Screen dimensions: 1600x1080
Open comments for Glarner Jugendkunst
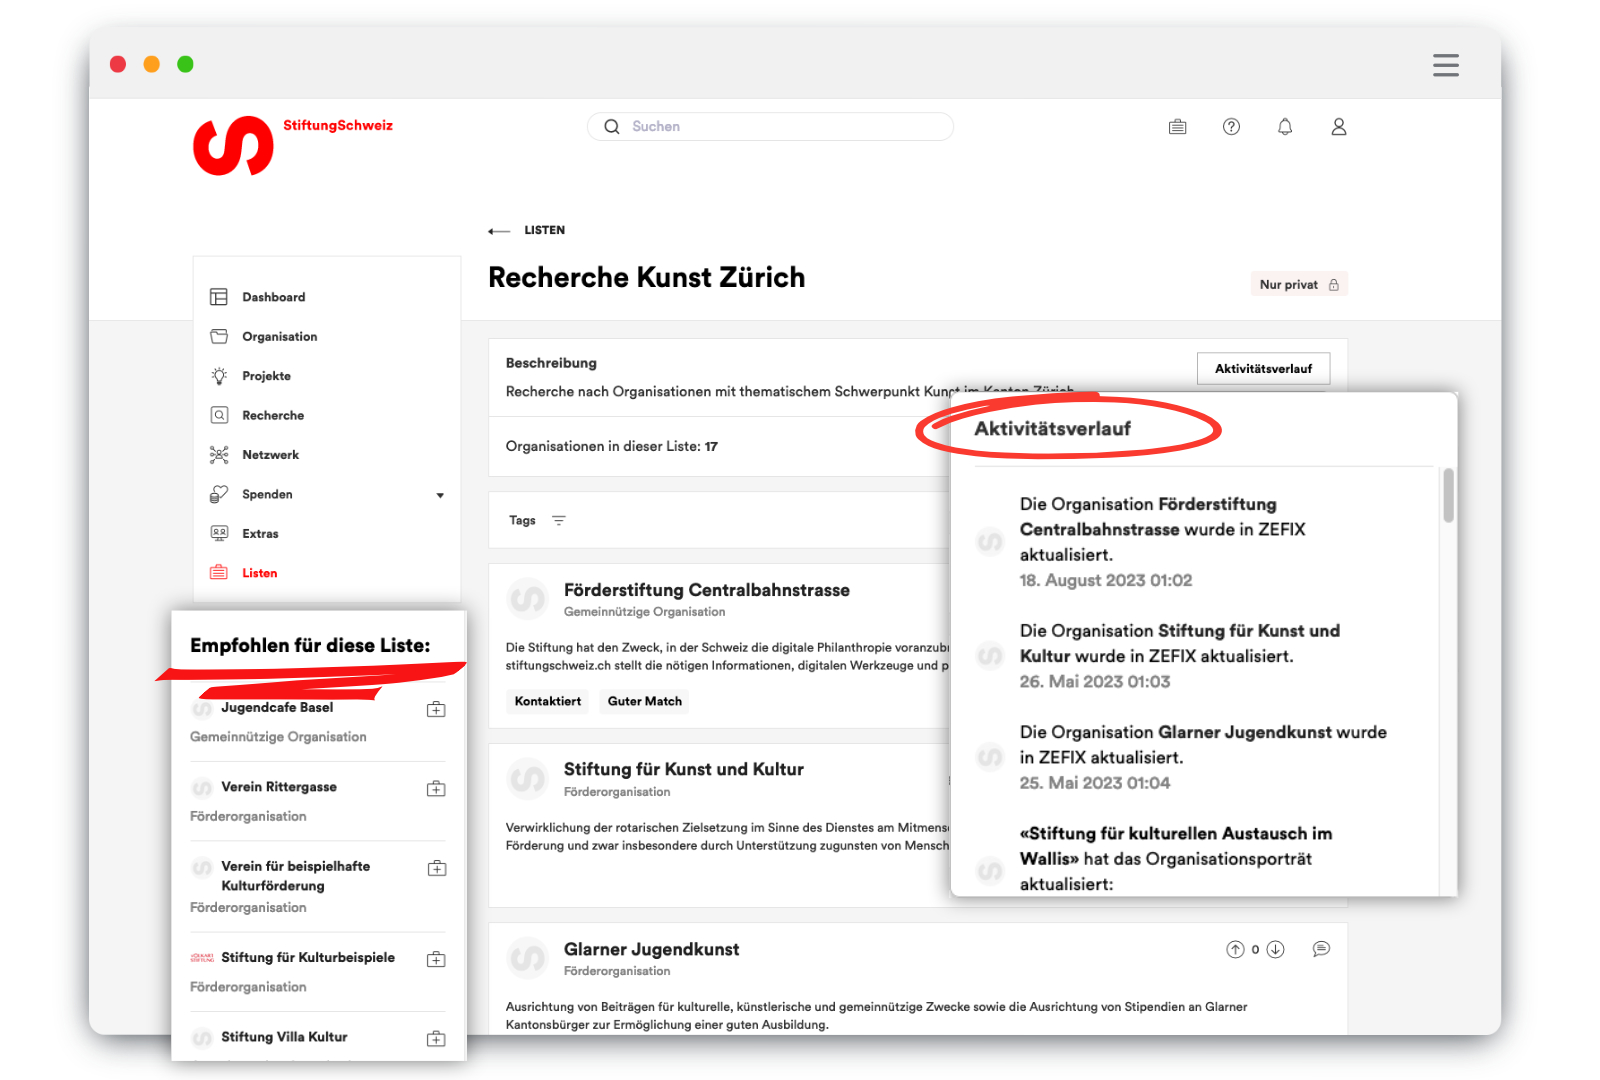point(1321,949)
